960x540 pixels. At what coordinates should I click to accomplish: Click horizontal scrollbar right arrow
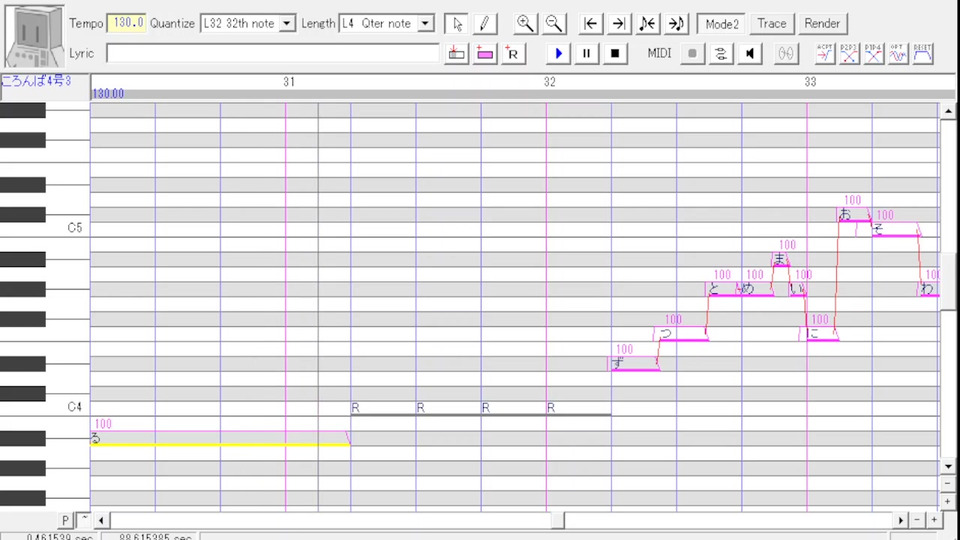coord(900,520)
